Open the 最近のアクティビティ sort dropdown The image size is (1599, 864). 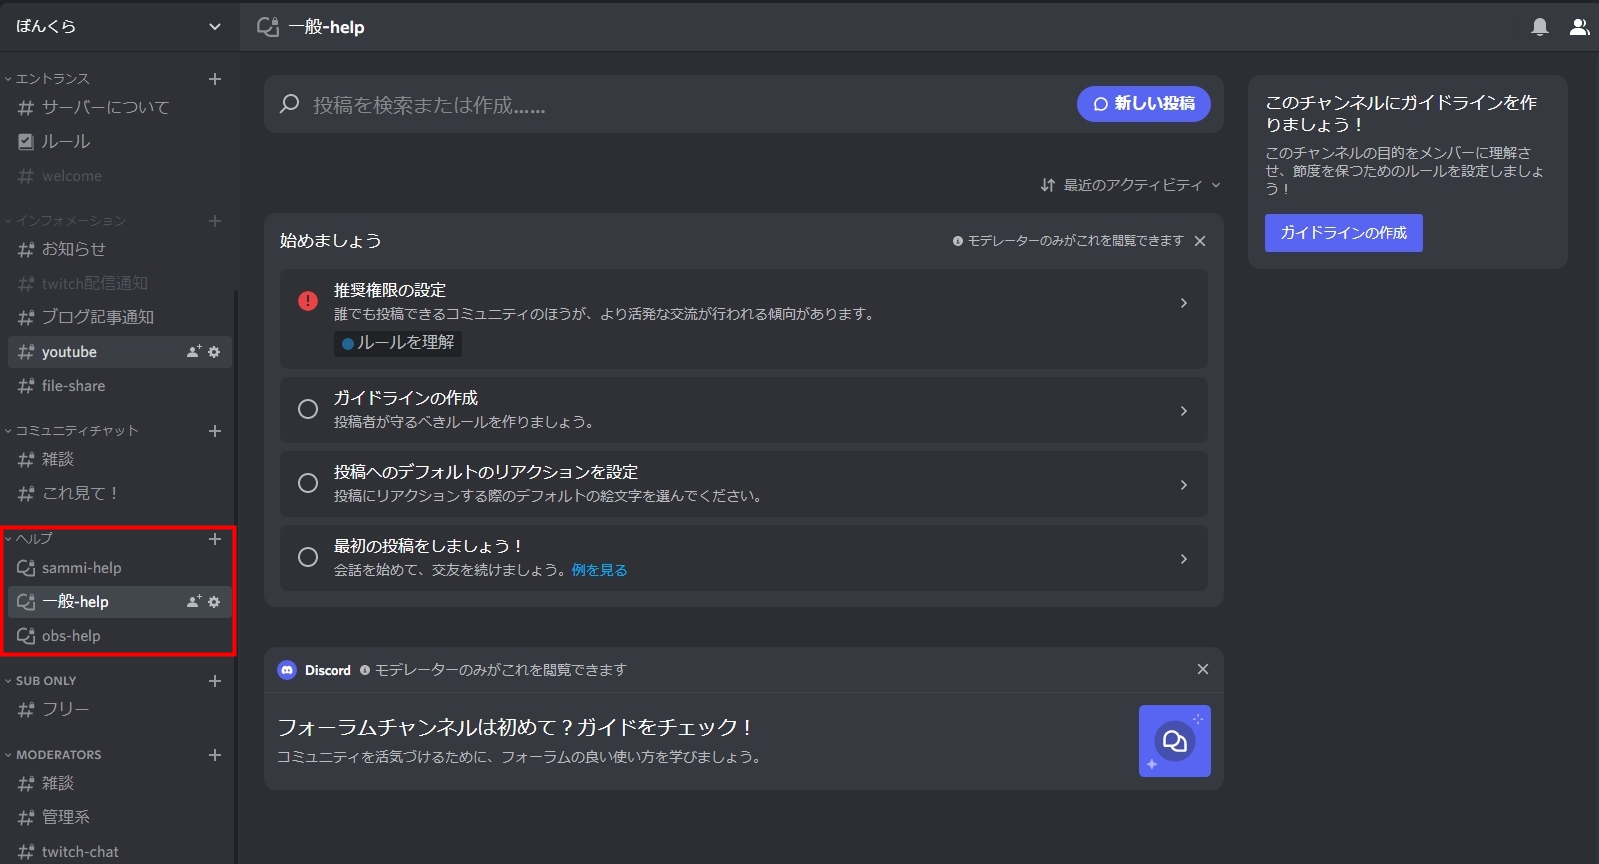click(1130, 185)
